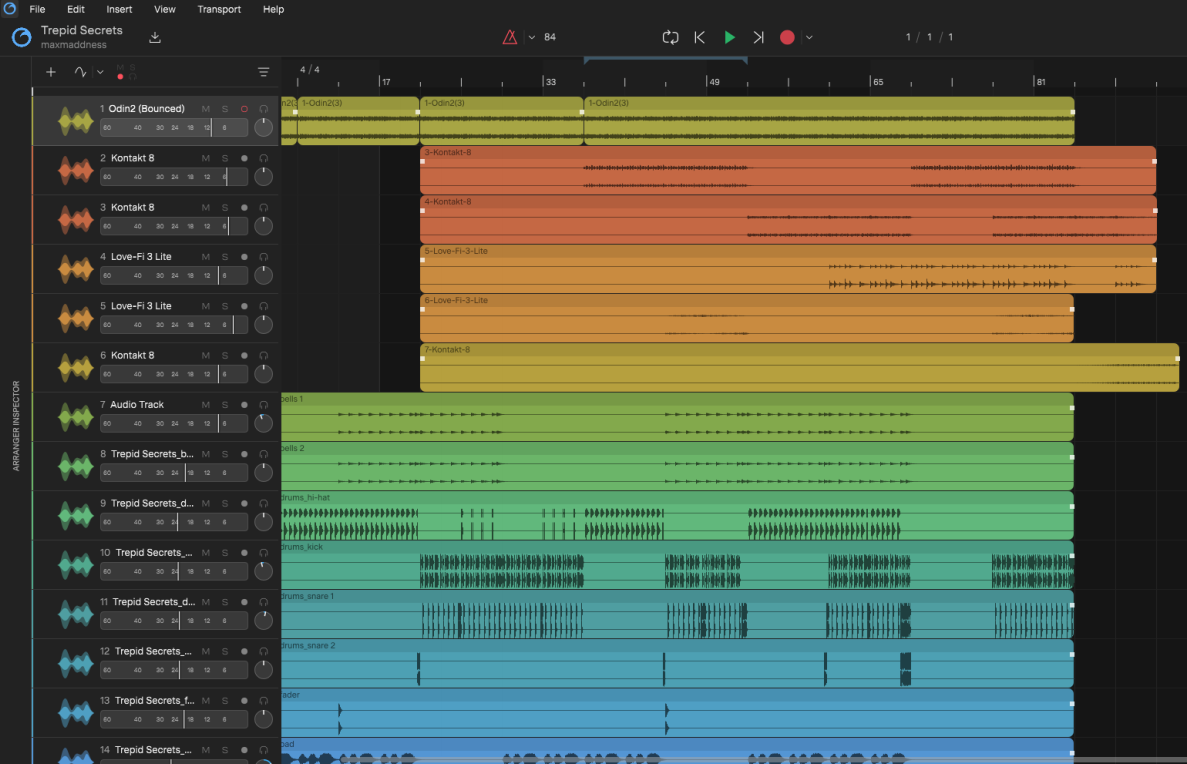1187x764 pixels.
Task: Open the Insert menu
Action: pyautogui.click(x=119, y=9)
